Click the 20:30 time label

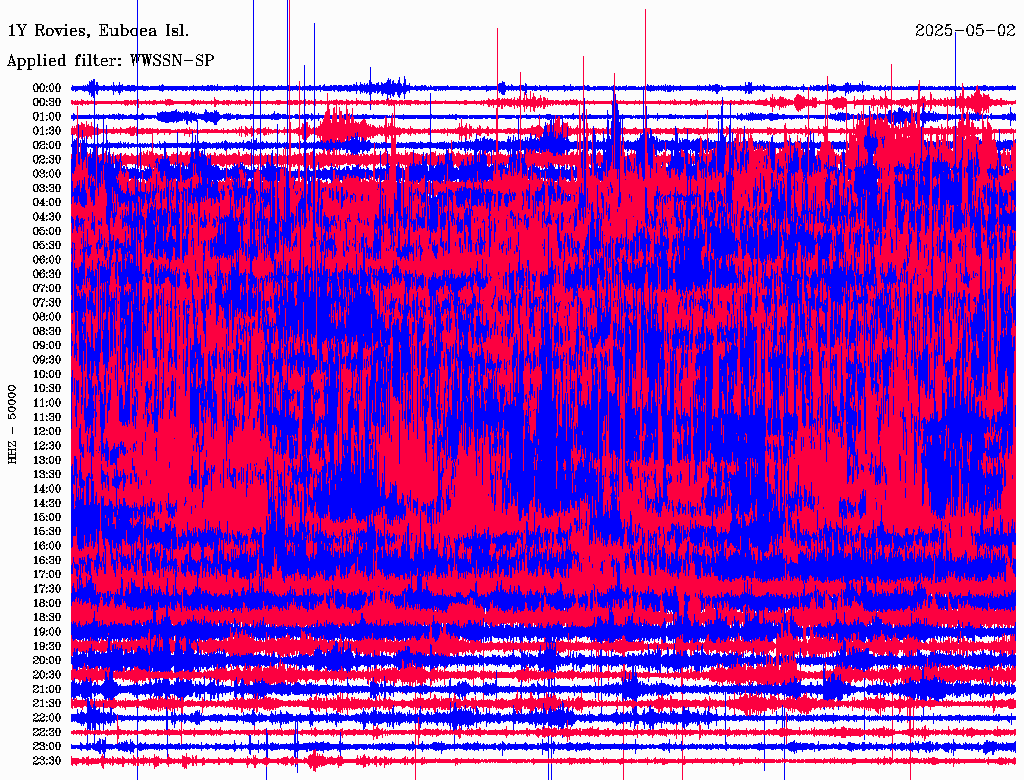click(47, 675)
